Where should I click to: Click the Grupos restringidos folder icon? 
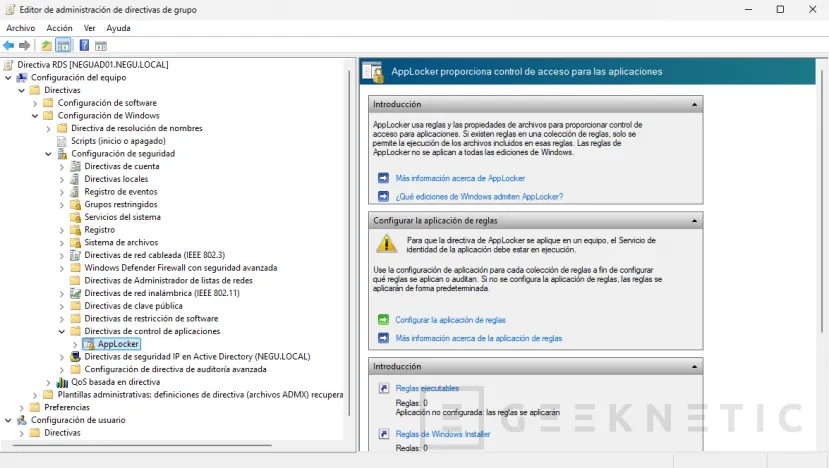[76, 204]
